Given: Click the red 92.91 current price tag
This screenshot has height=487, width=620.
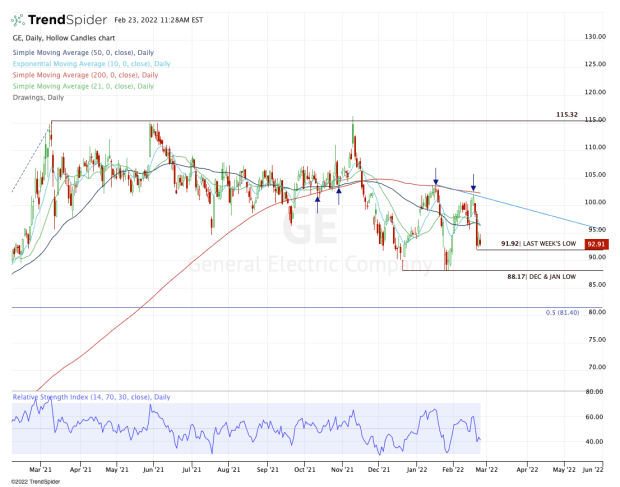Looking at the screenshot, I should point(596,244).
